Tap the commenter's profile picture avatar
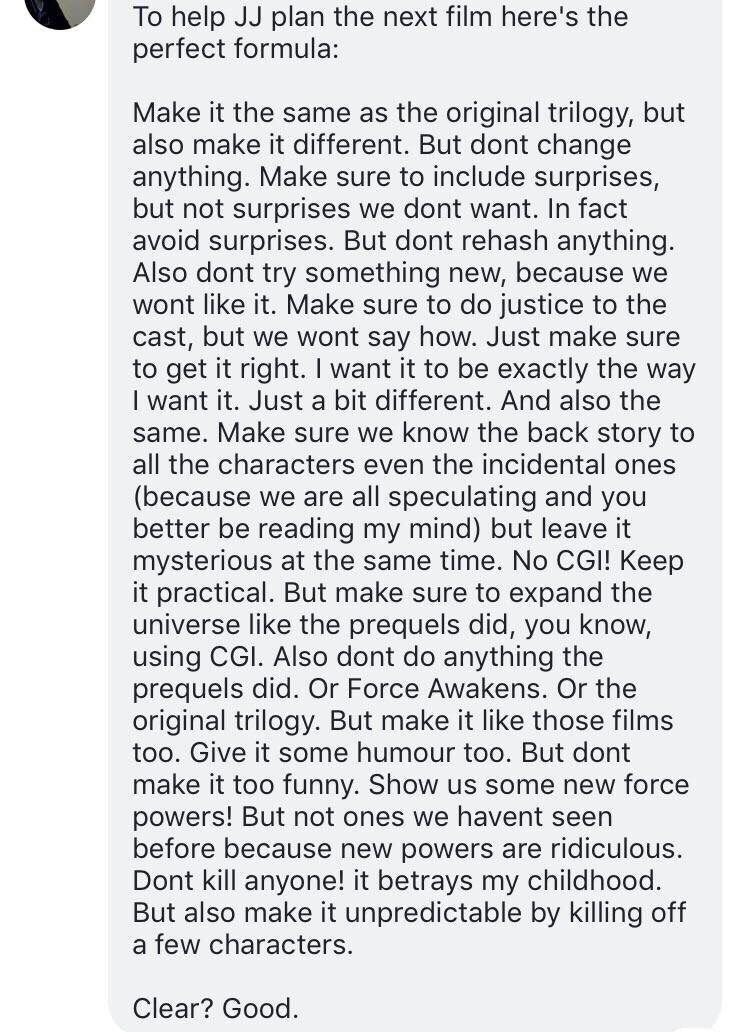The height and width of the screenshot is (1032, 750). [x=60, y=8]
